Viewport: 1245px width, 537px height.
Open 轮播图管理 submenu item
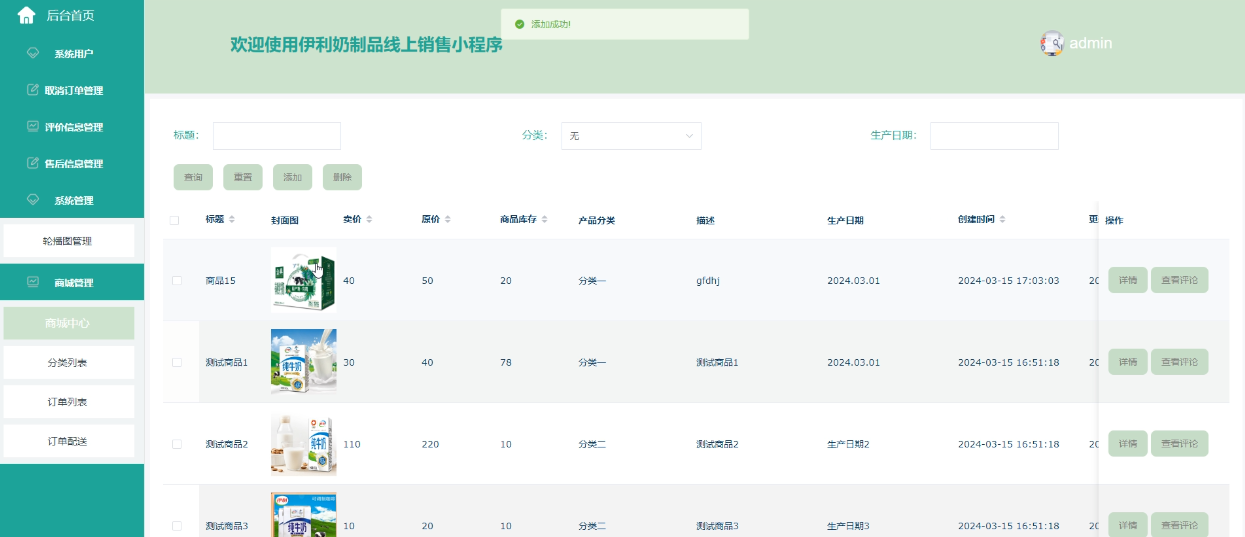69,241
